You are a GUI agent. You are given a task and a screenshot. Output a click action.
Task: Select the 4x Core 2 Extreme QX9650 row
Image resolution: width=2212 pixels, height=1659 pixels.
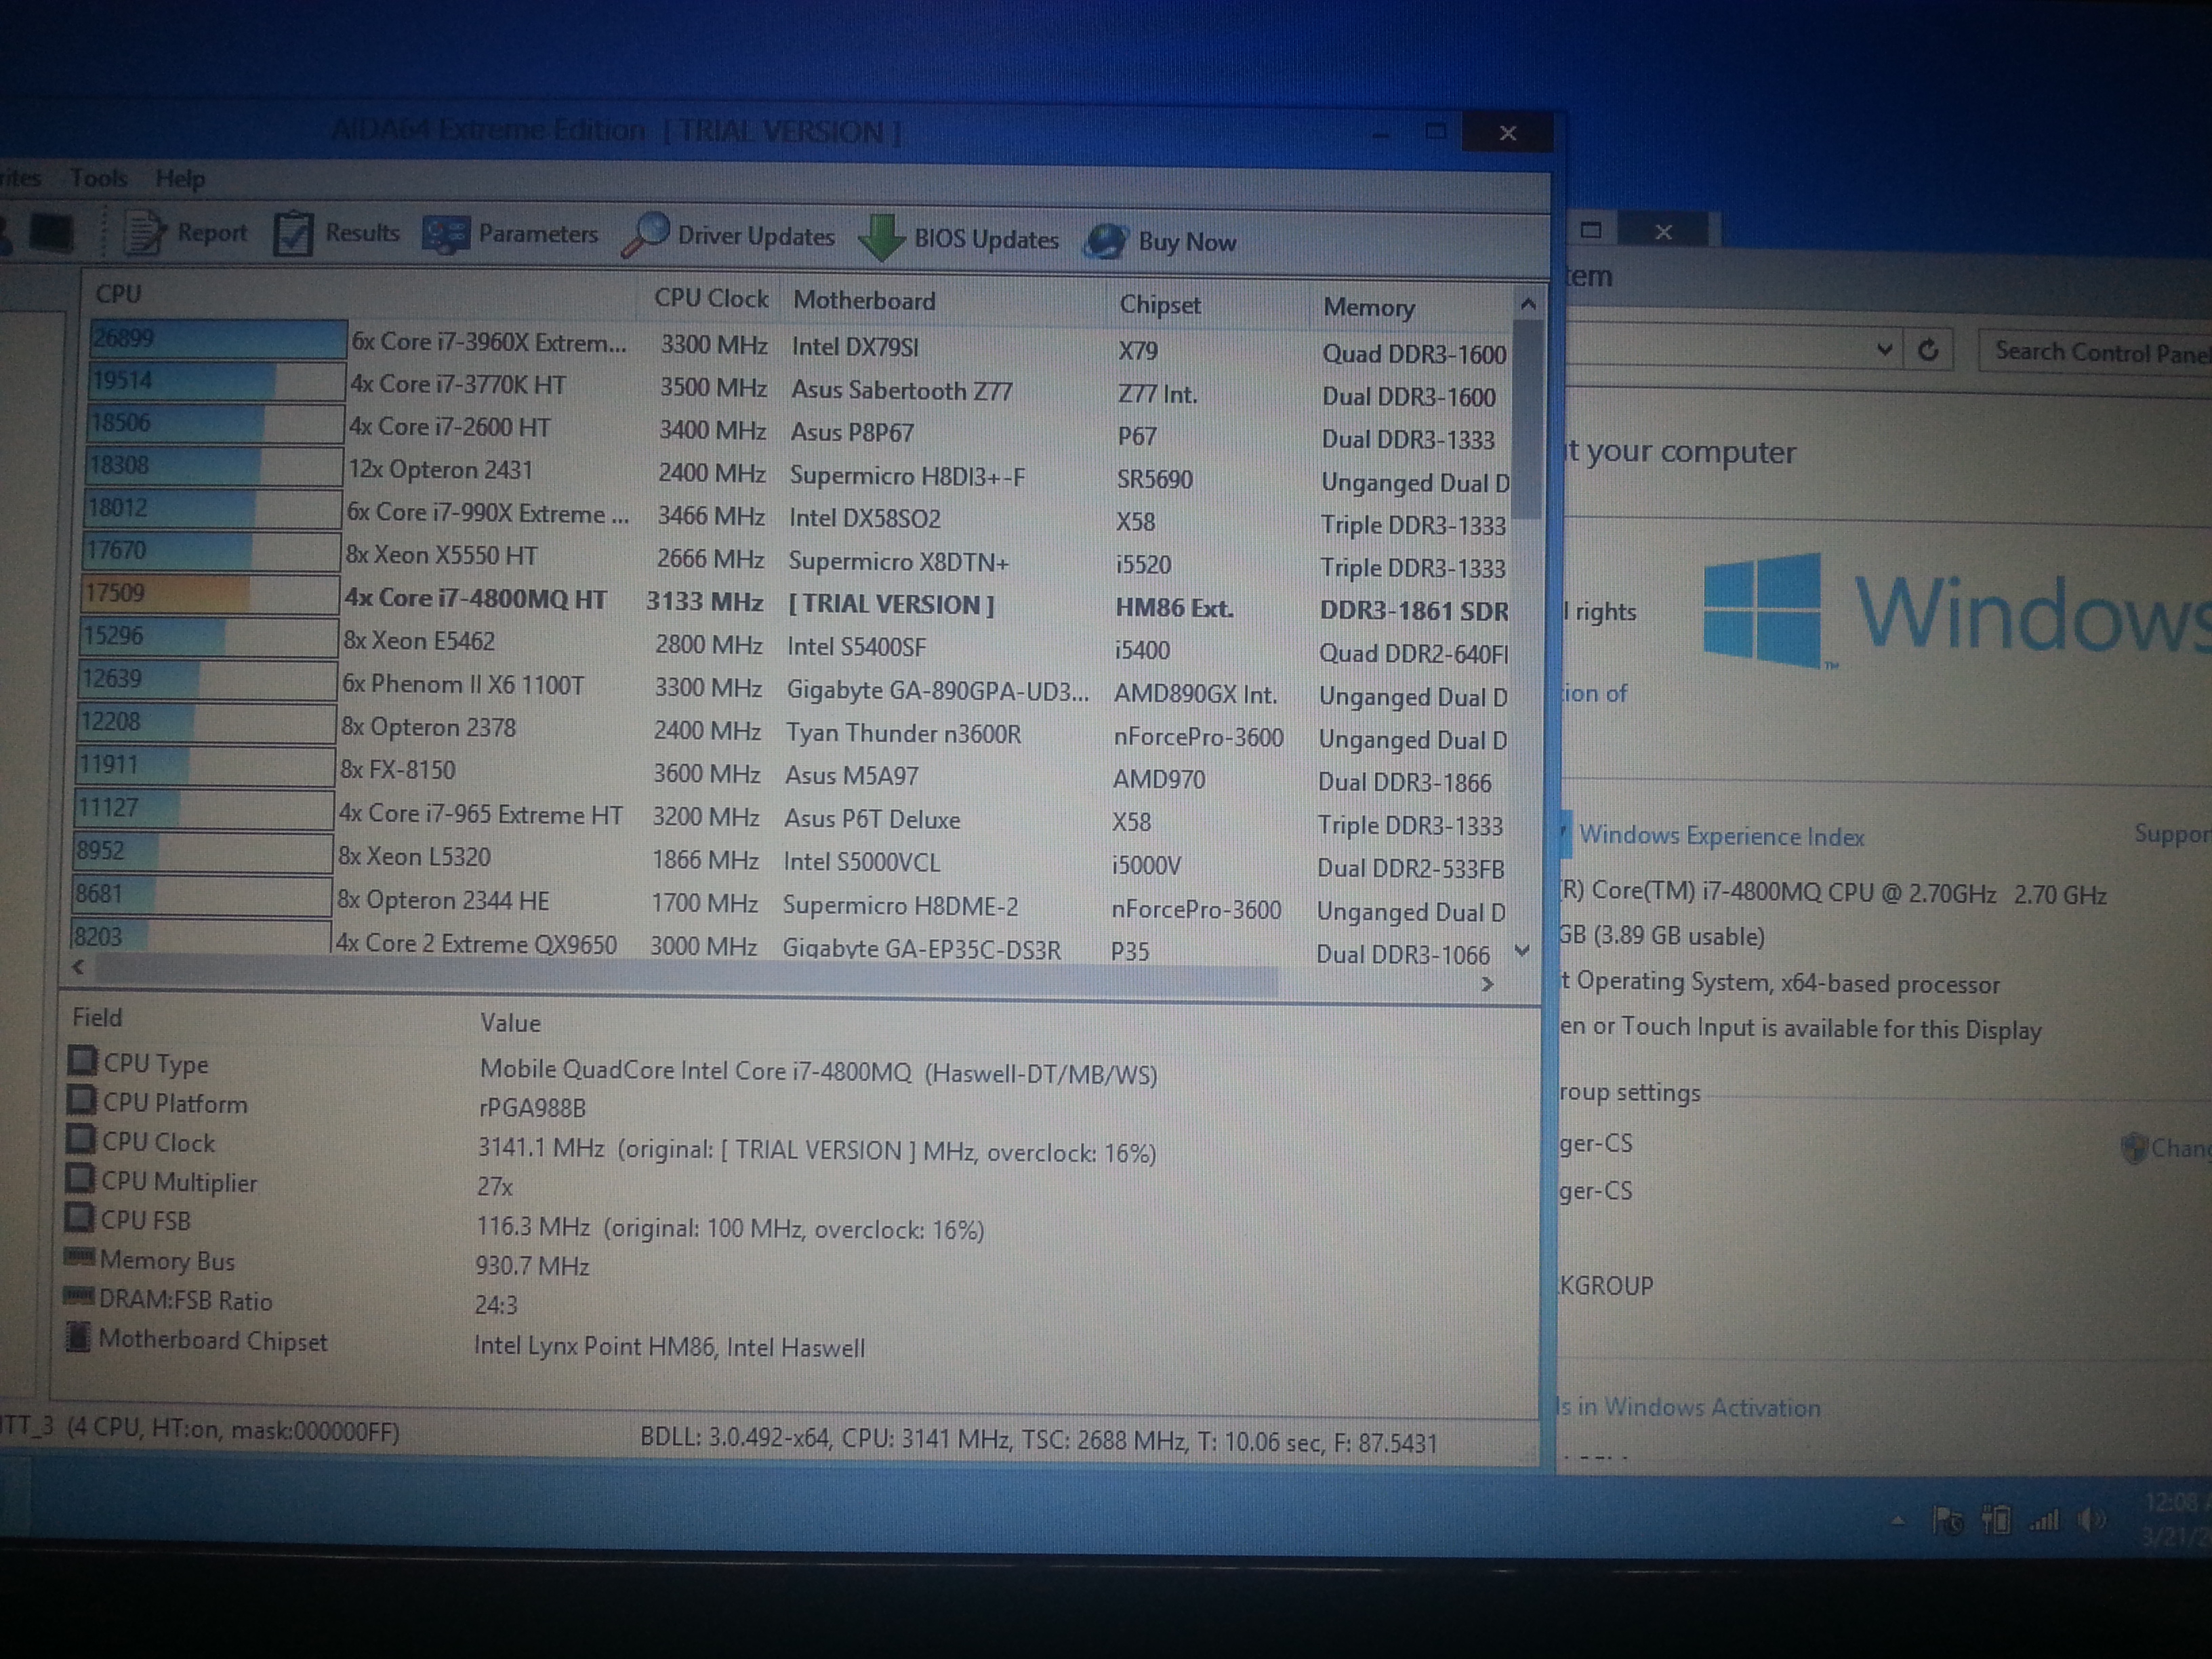coord(786,944)
